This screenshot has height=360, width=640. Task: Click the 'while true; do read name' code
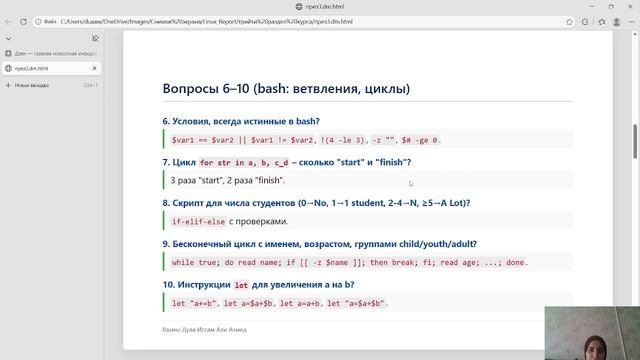(349, 262)
